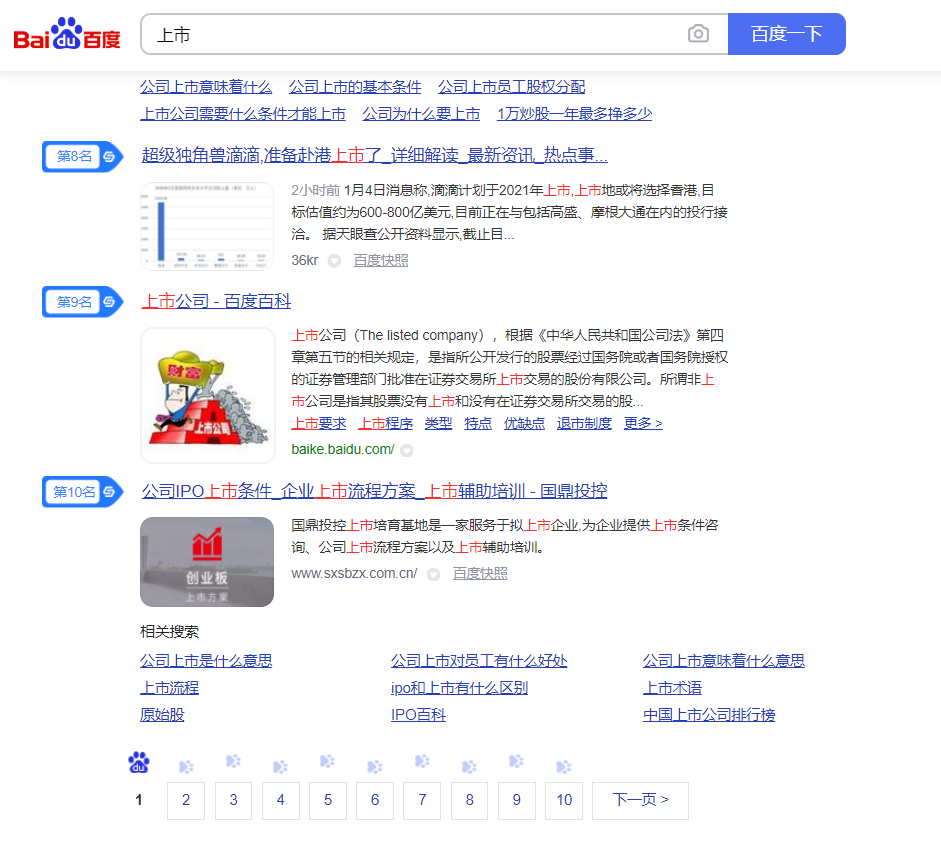Open the 超级独角兽滴滴 result title

click(x=374, y=155)
